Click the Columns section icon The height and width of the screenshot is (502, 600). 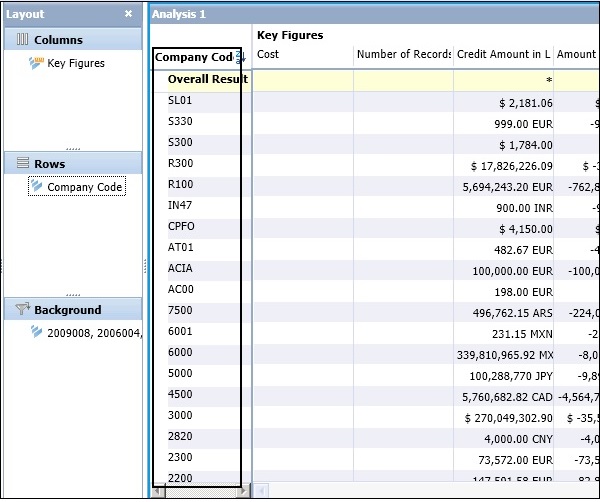[x=22, y=40]
